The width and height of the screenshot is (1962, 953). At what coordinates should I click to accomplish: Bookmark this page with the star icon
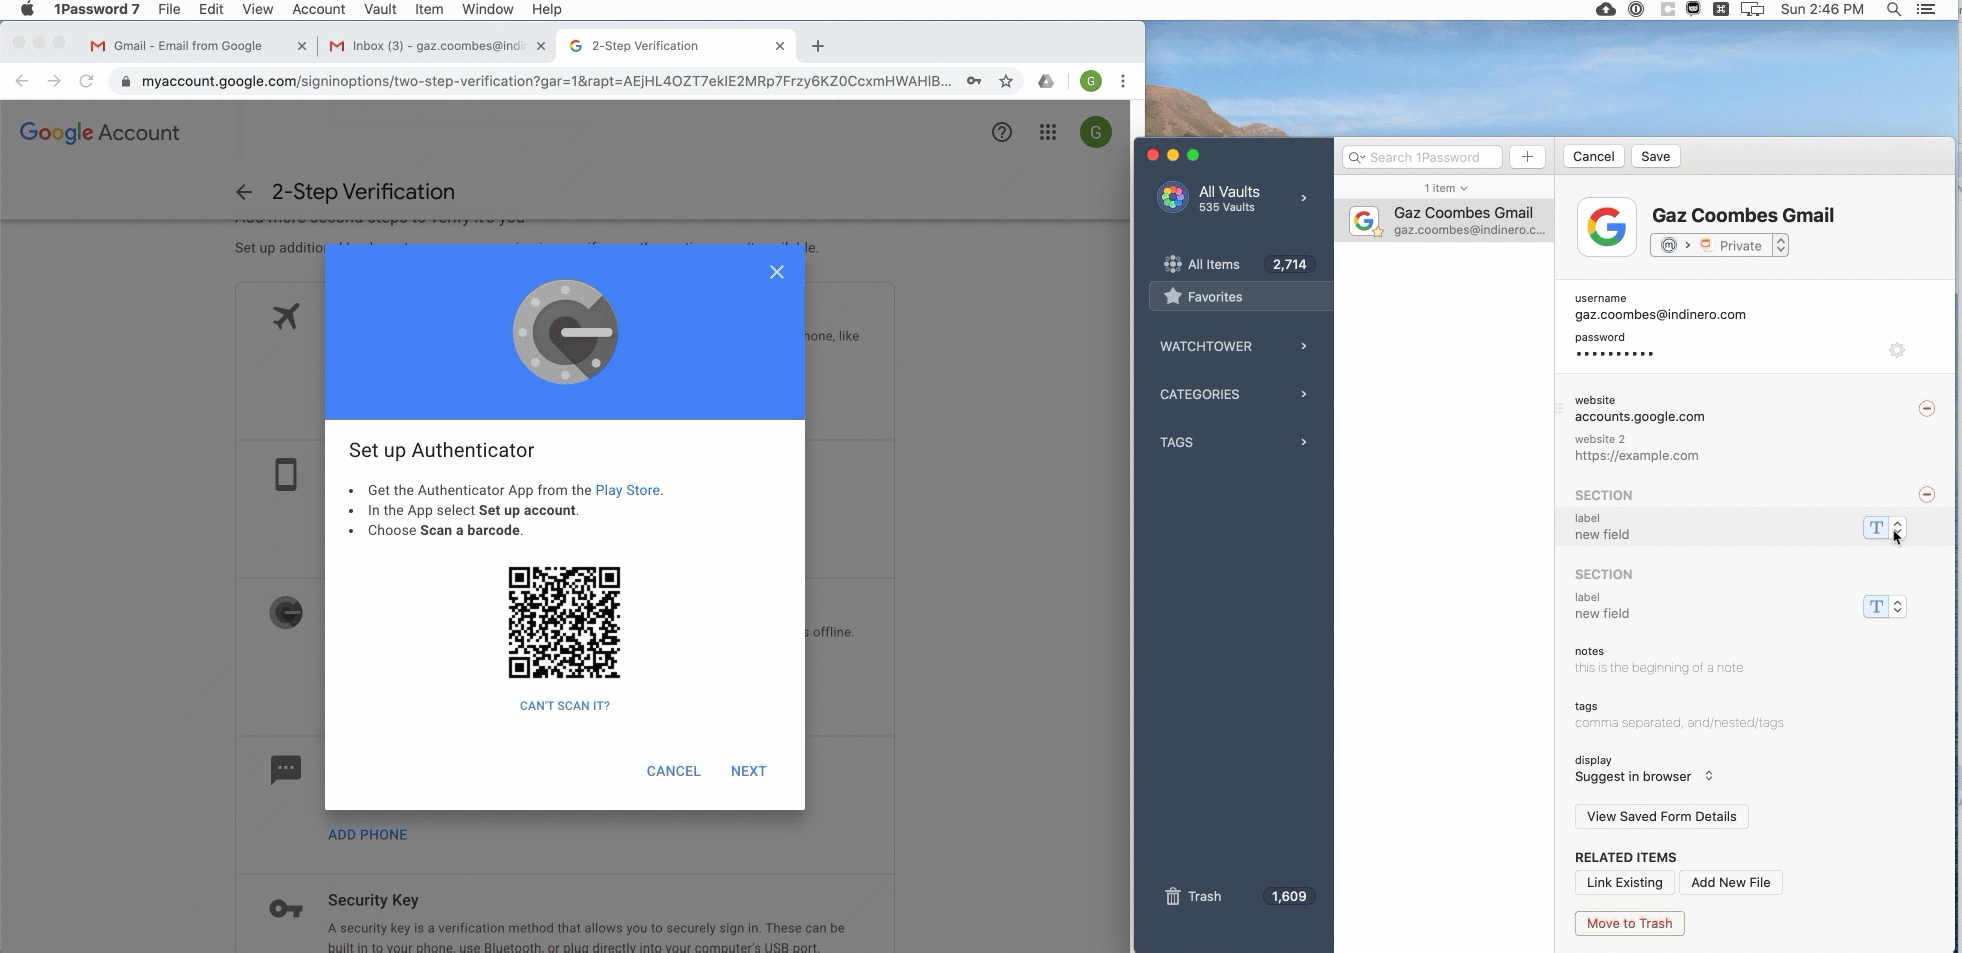coord(1006,81)
